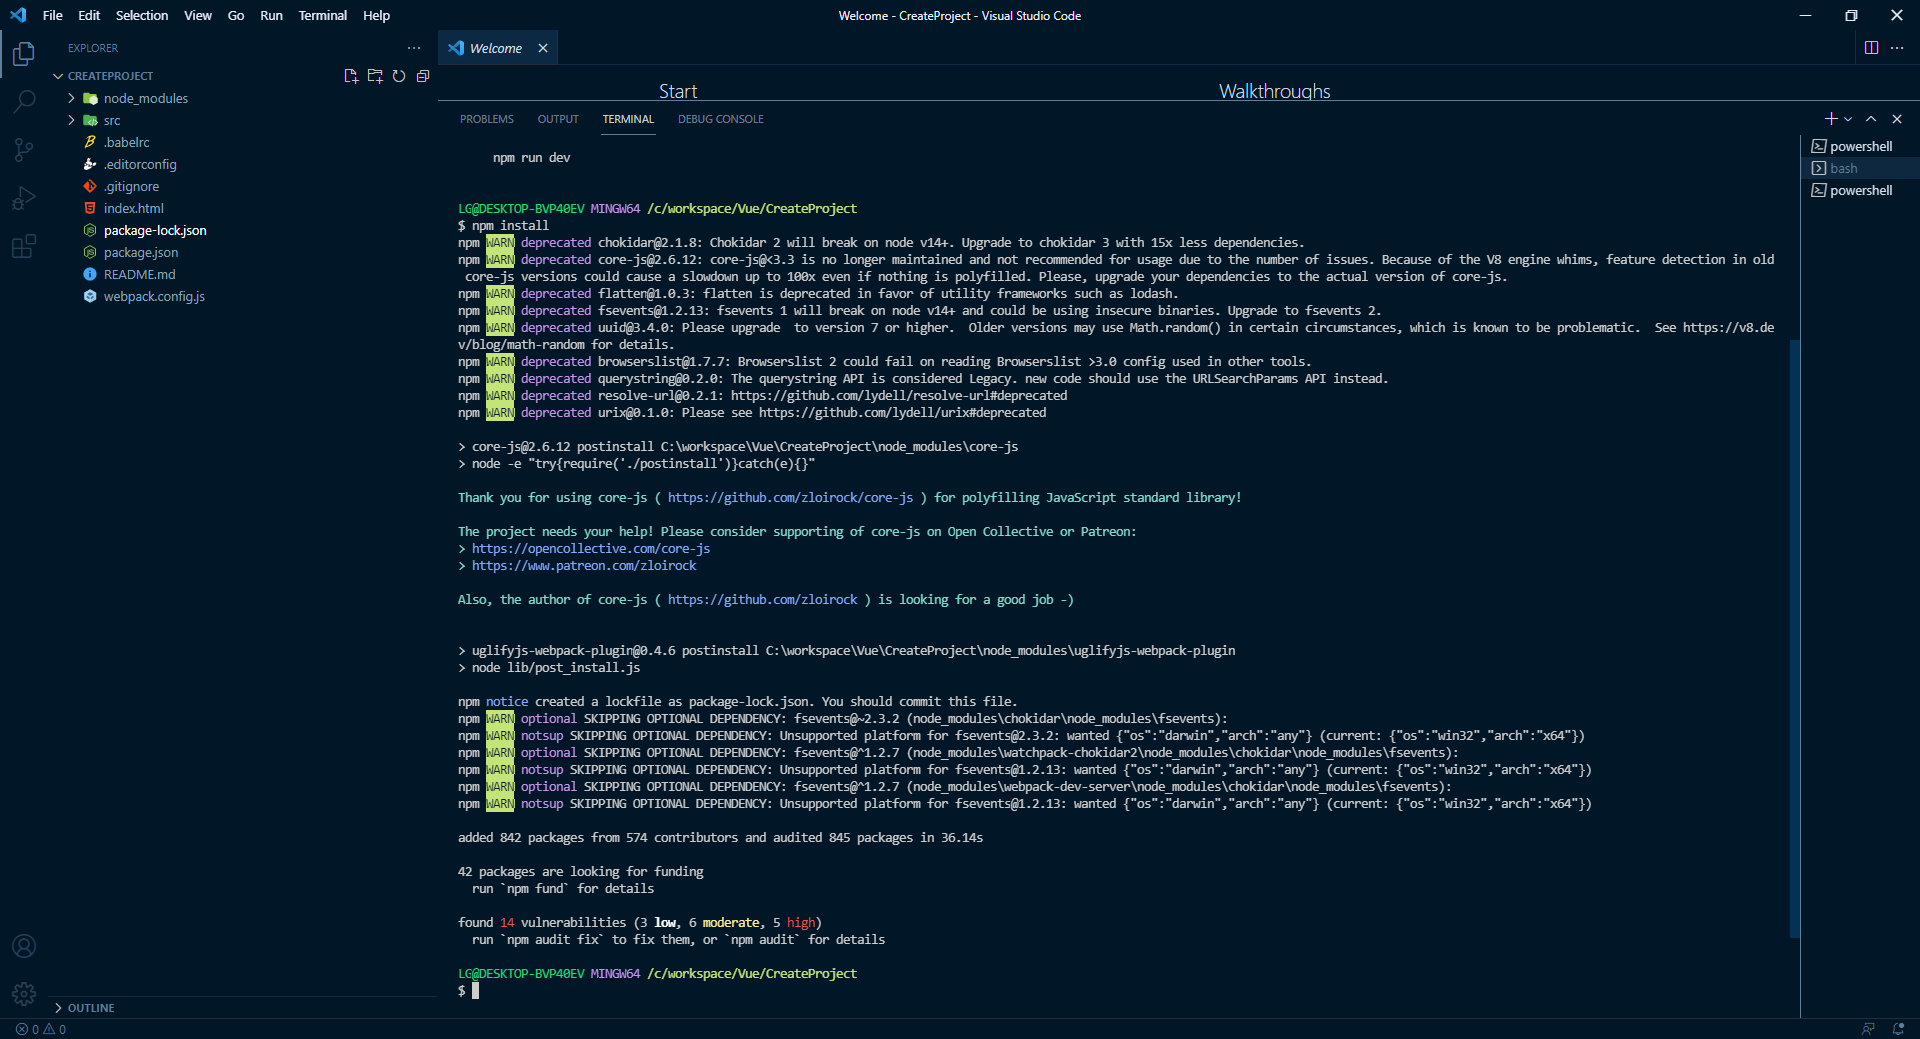Open the Run and Debug view
This screenshot has width=1920, height=1039.
point(24,198)
